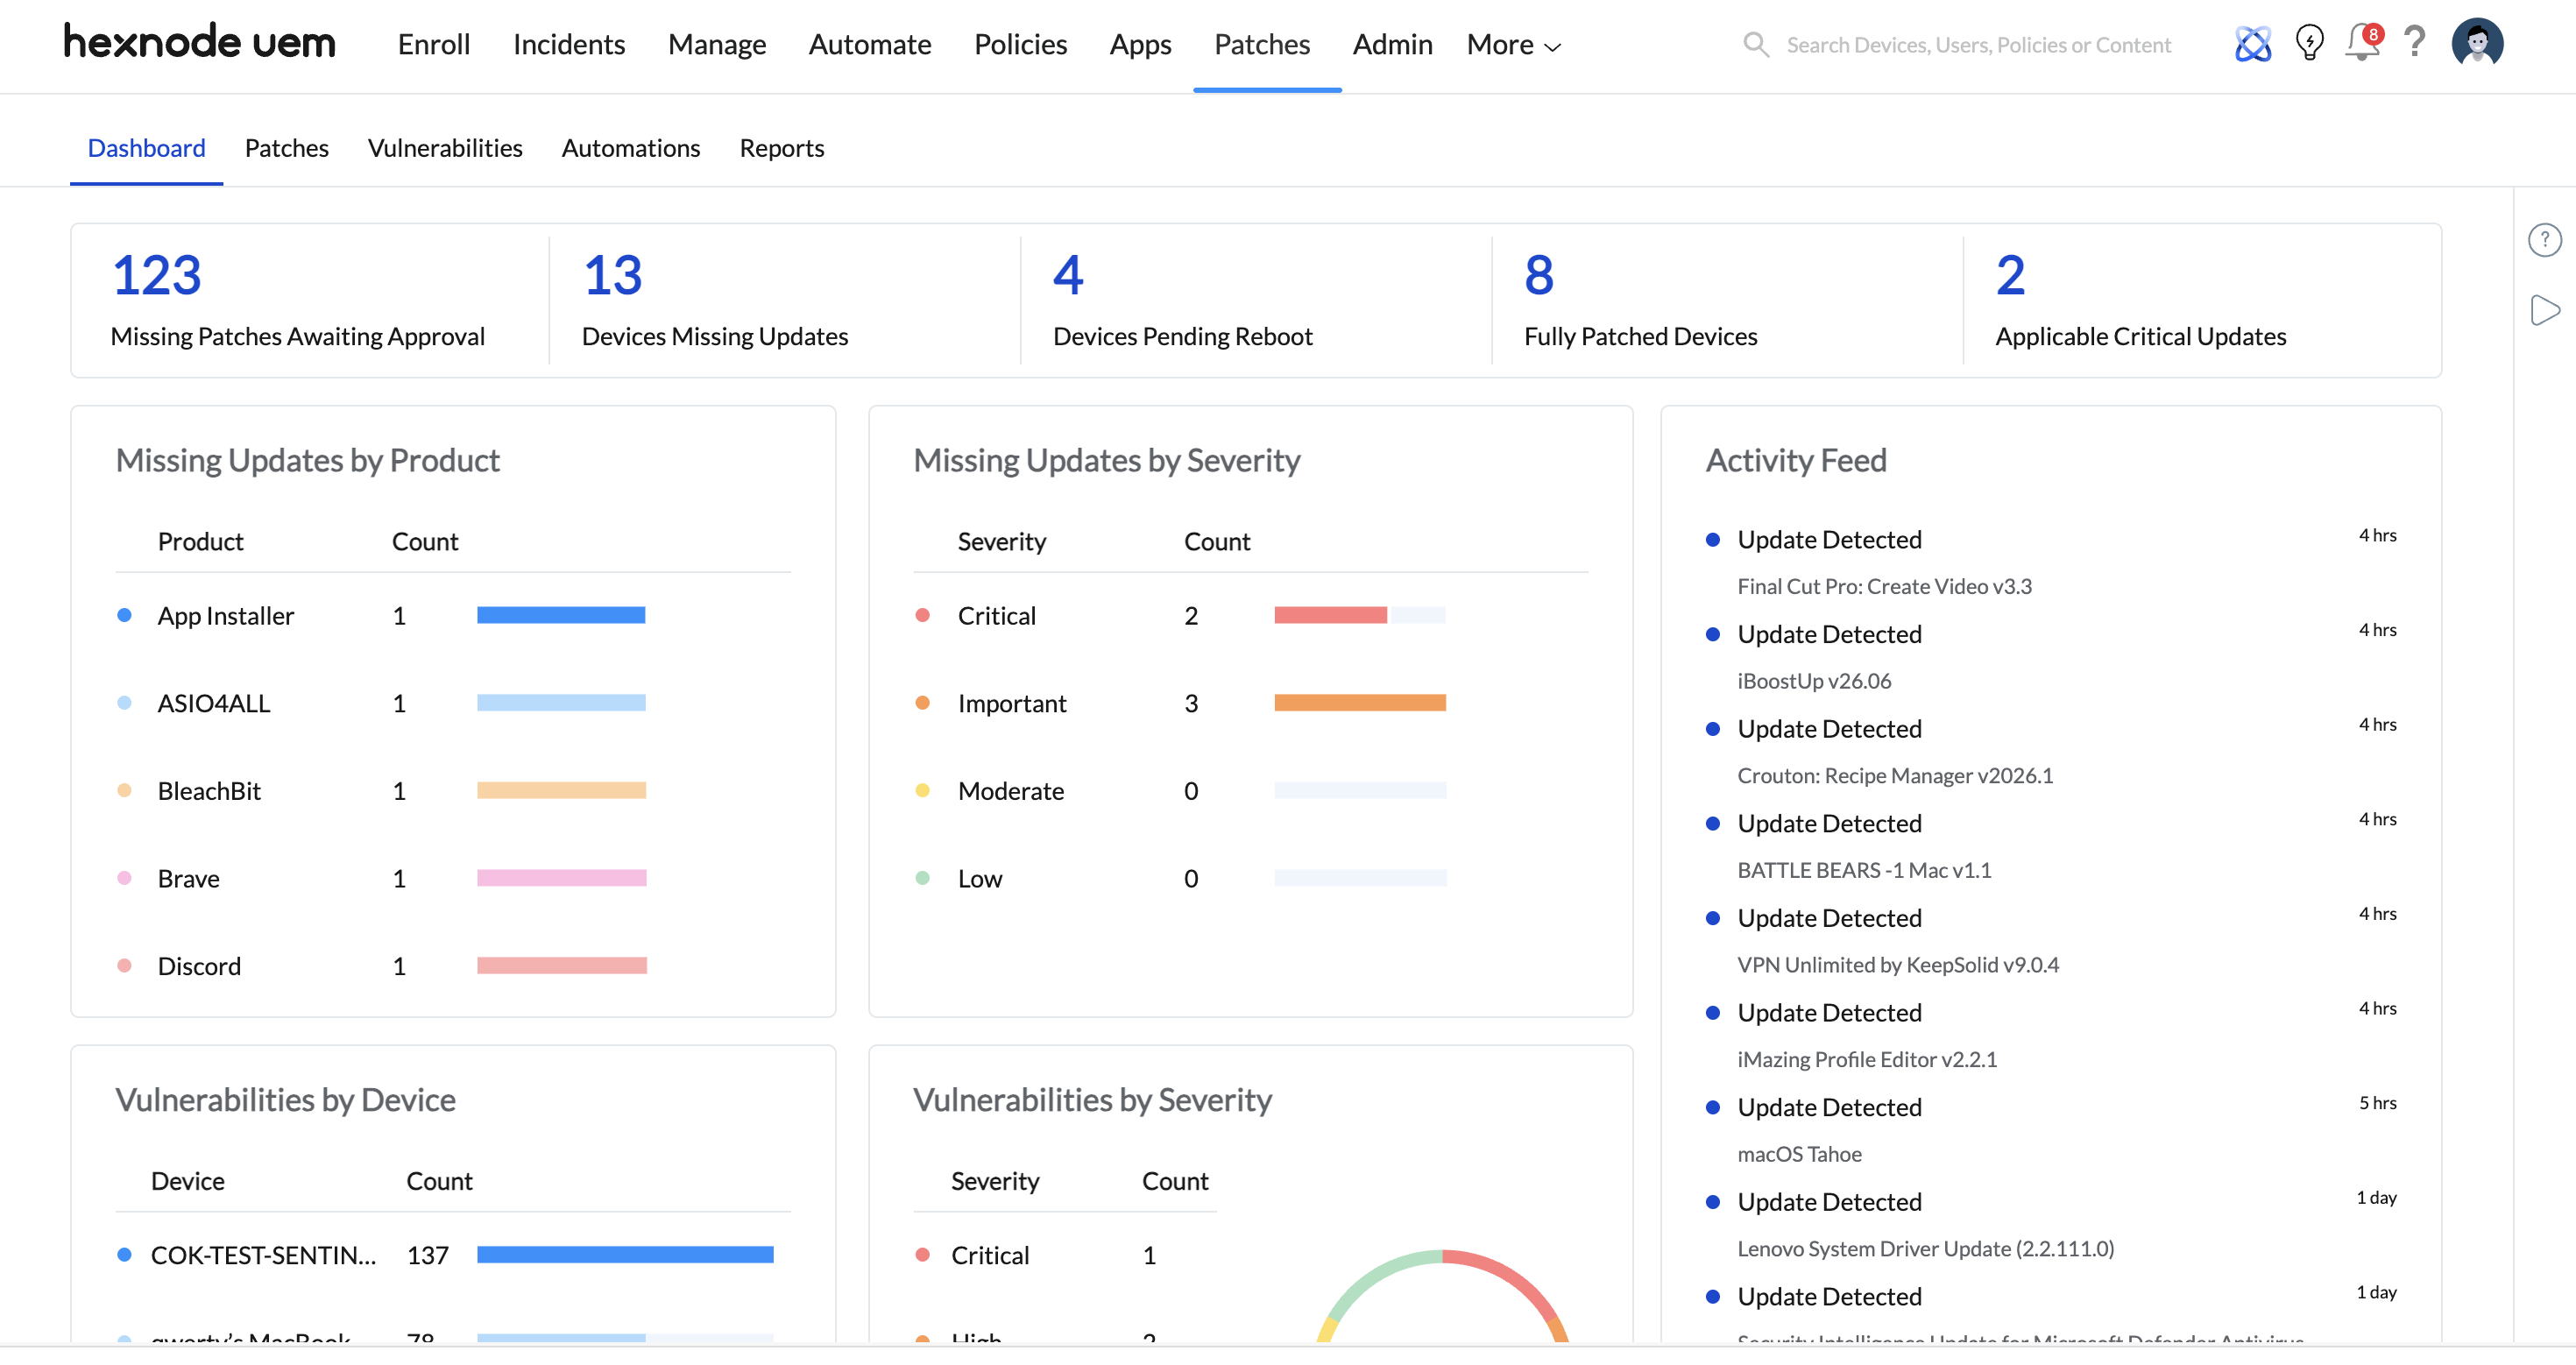Open the Incidents menu
The width and height of the screenshot is (2576, 1365).
569,45
